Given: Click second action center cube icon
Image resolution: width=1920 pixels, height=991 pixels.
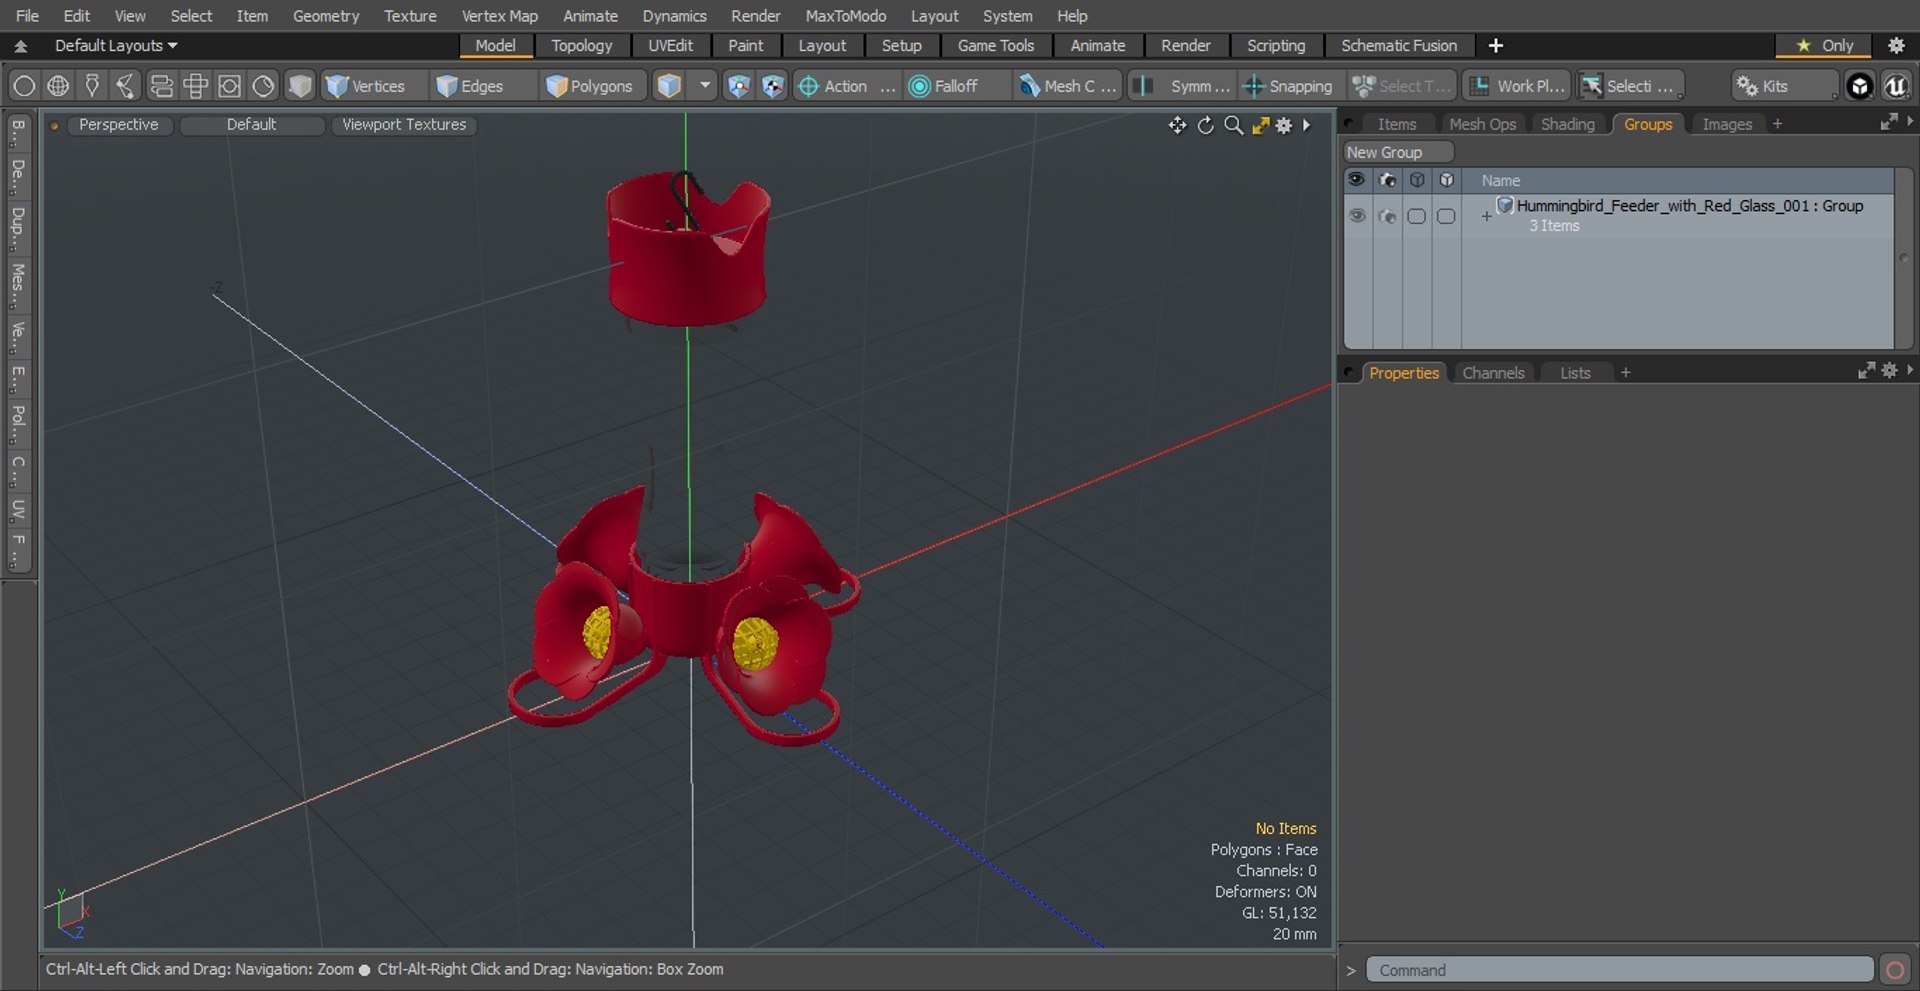Looking at the screenshot, I should click(772, 86).
